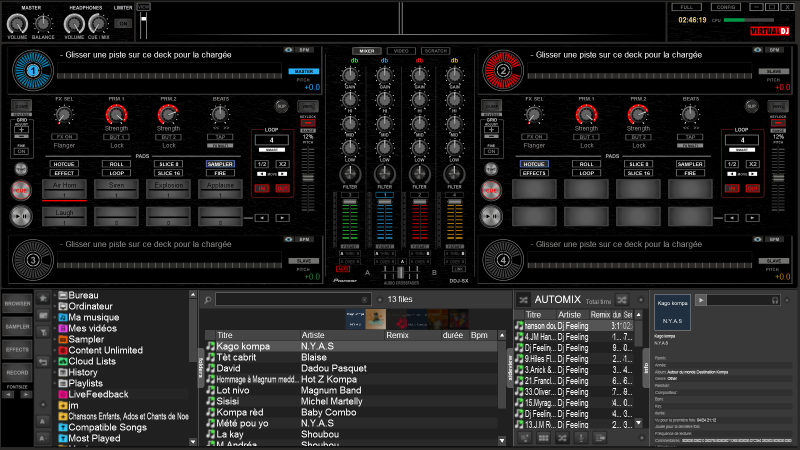This screenshot has height=450, width=800.
Task: Select HOTCUE pad mode on deck 1
Action: pyautogui.click(x=64, y=164)
